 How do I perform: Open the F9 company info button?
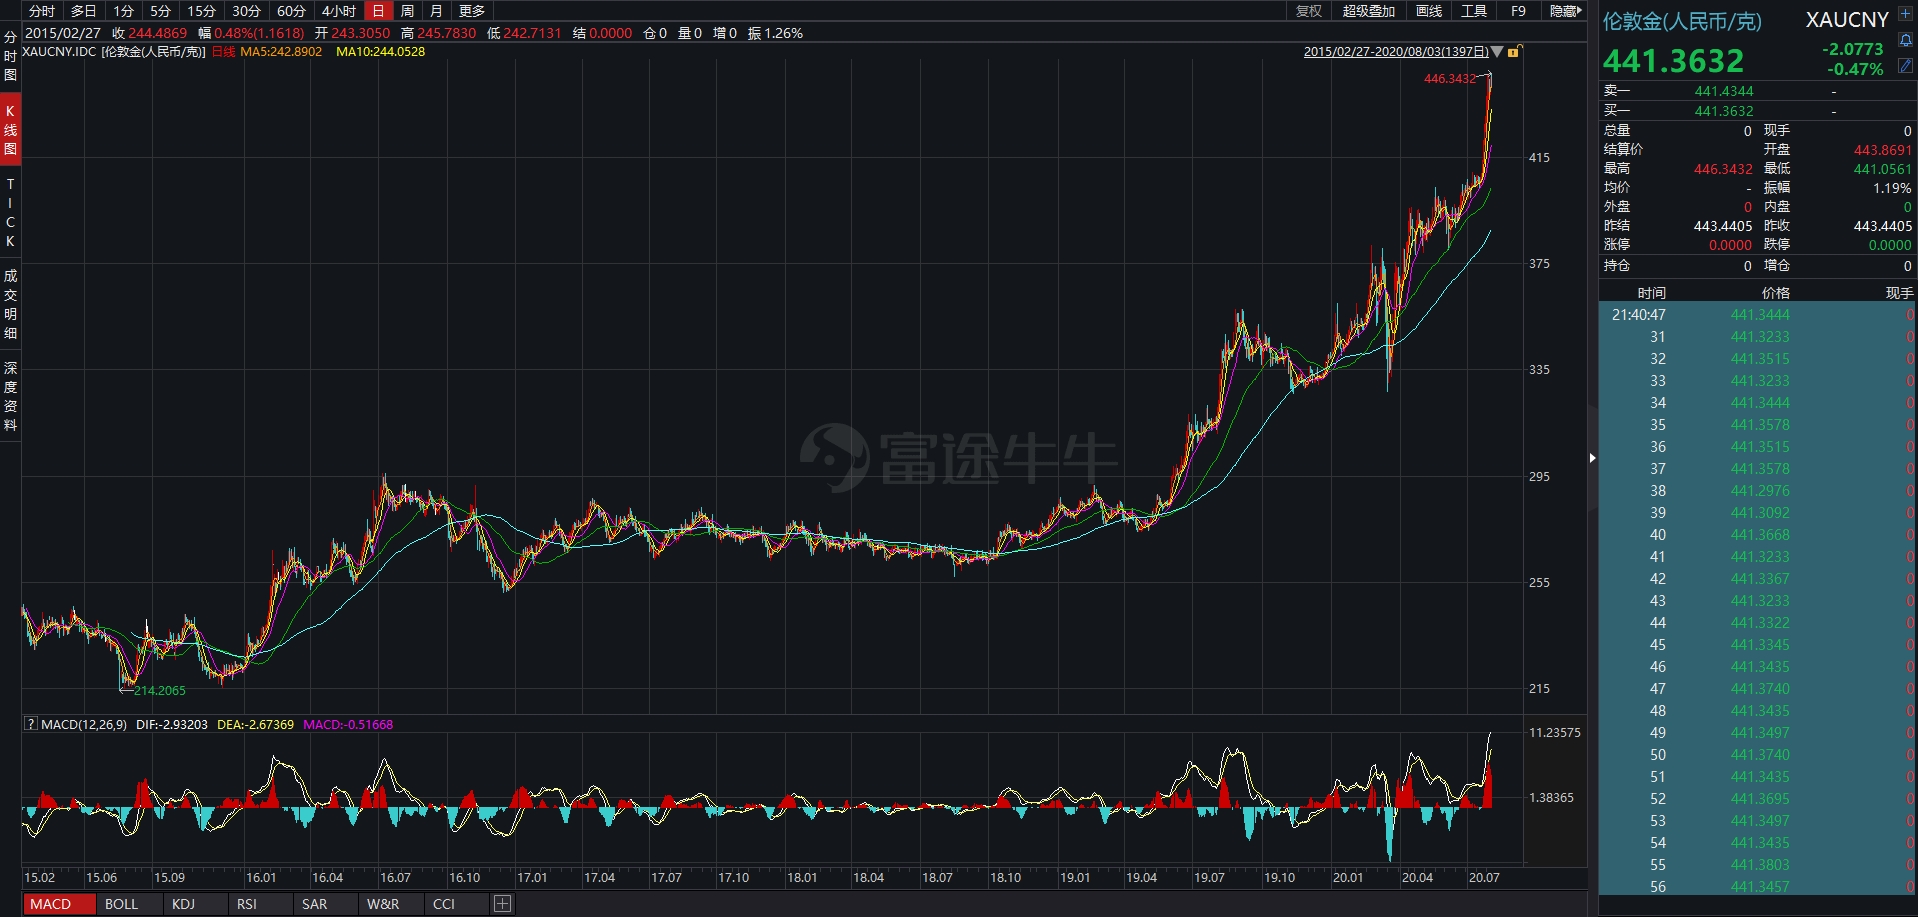pos(1518,11)
